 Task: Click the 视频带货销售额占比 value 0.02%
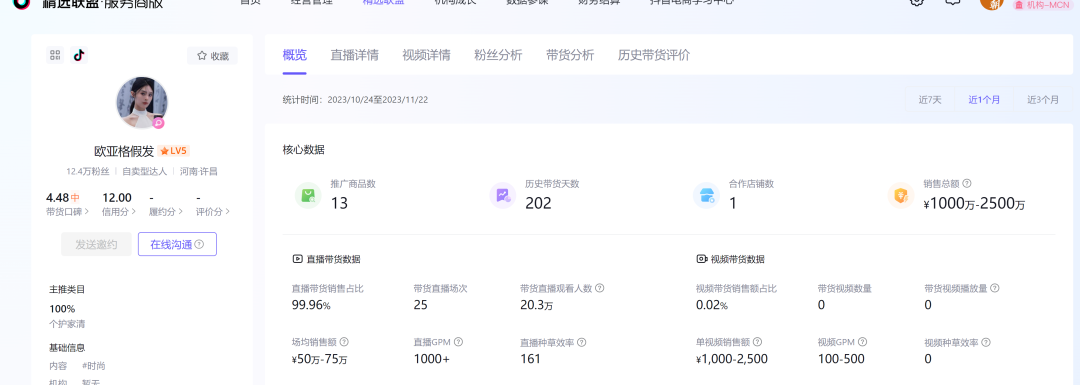click(x=712, y=305)
